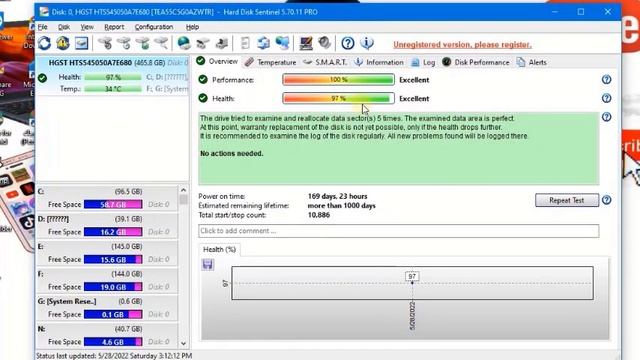The height and width of the screenshot is (360, 640).
Task: Click the Refresh circular arrows toolbar icon
Action: (x=44, y=43)
